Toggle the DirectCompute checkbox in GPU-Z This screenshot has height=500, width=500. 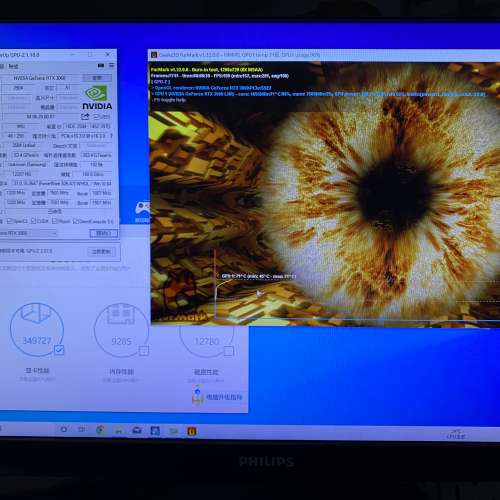76,221
